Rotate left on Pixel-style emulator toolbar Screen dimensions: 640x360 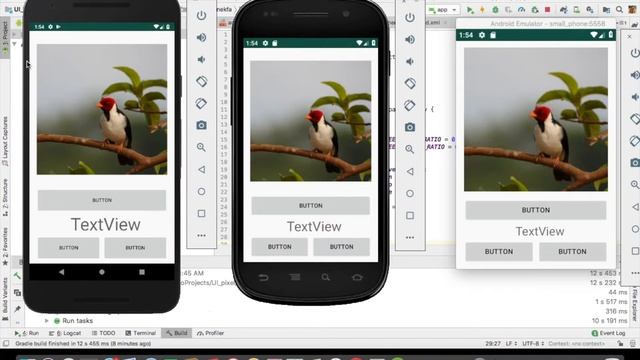(201, 81)
